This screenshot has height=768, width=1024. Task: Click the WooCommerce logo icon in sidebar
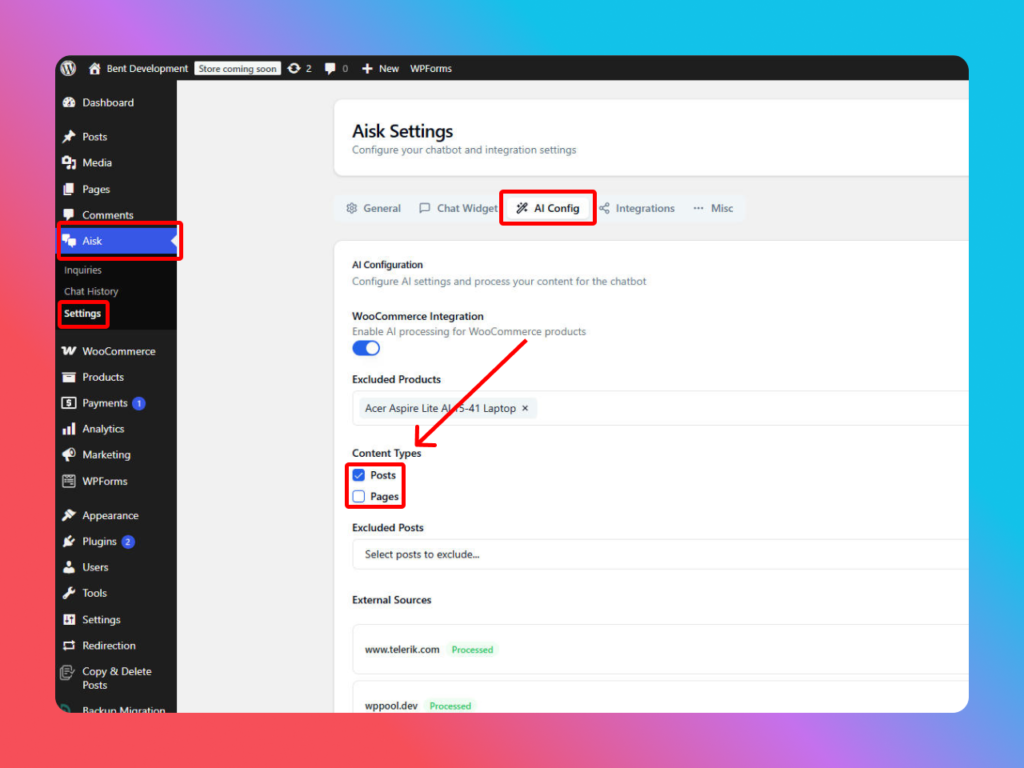coord(69,352)
